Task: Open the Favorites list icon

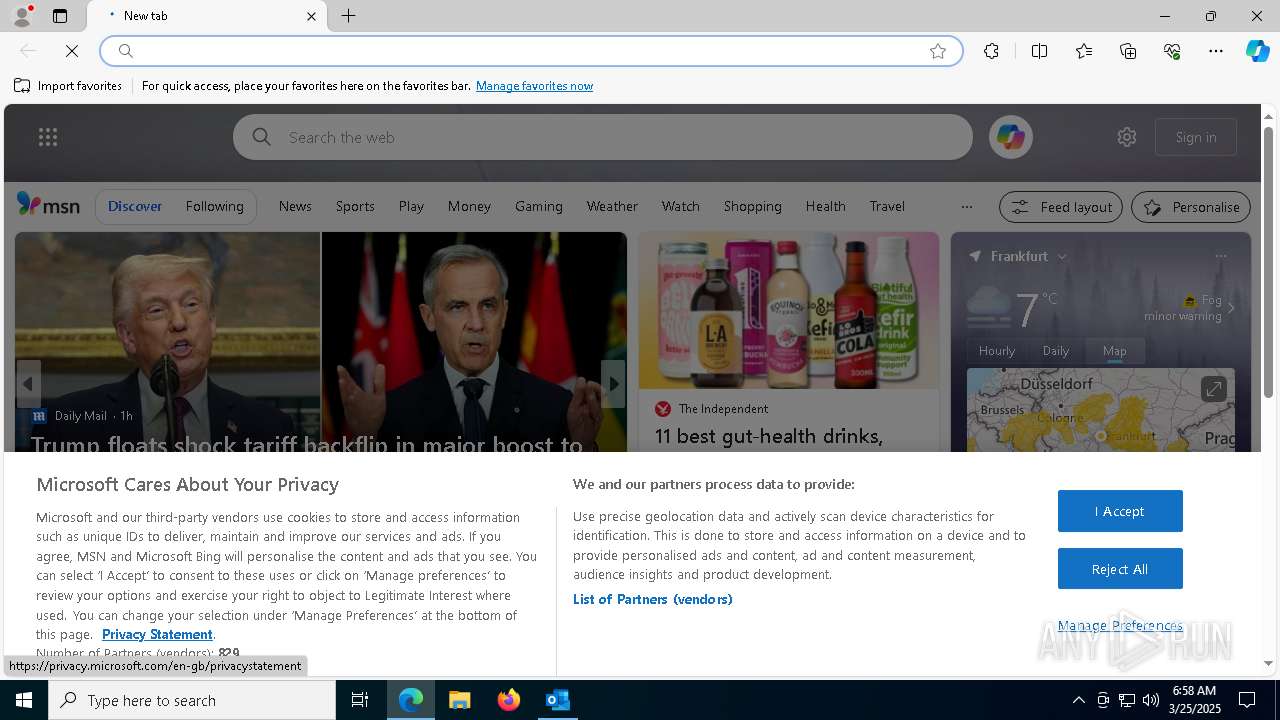Action: click(x=1084, y=51)
